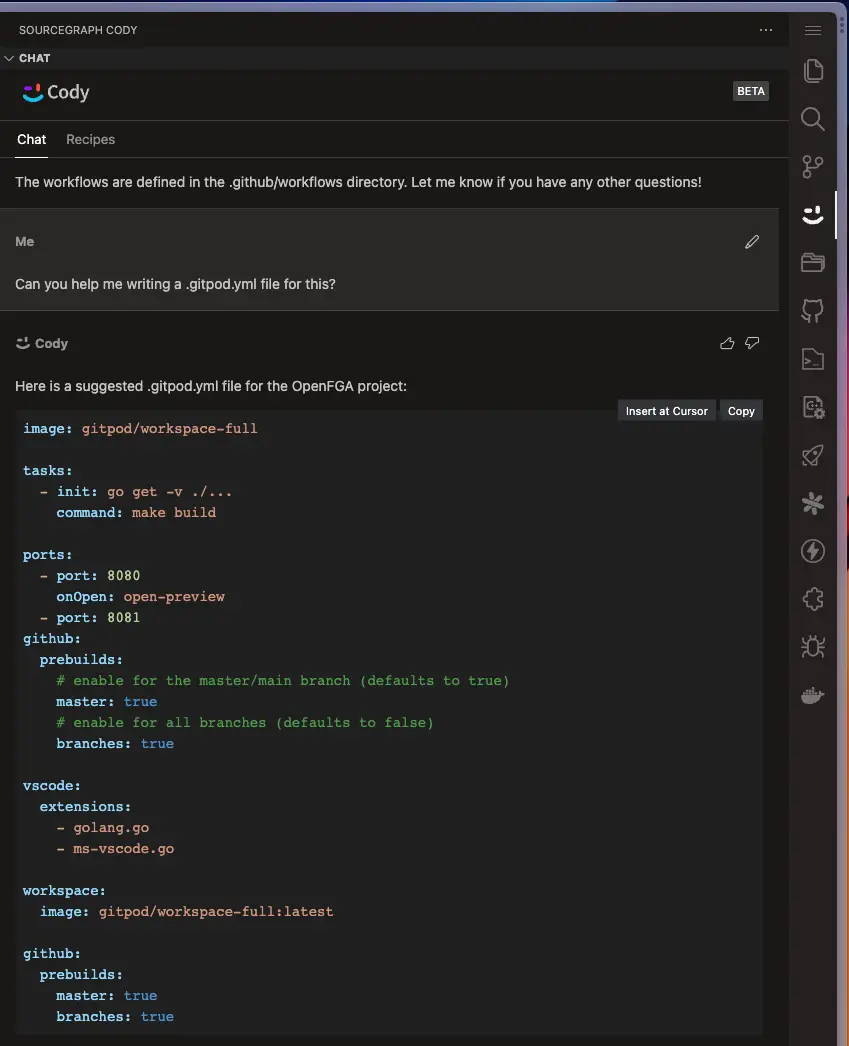The height and width of the screenshot is (1046, 849).
Task: Click the 'command: make build' line
Action: pyautogui.click(x=136, y=512)
